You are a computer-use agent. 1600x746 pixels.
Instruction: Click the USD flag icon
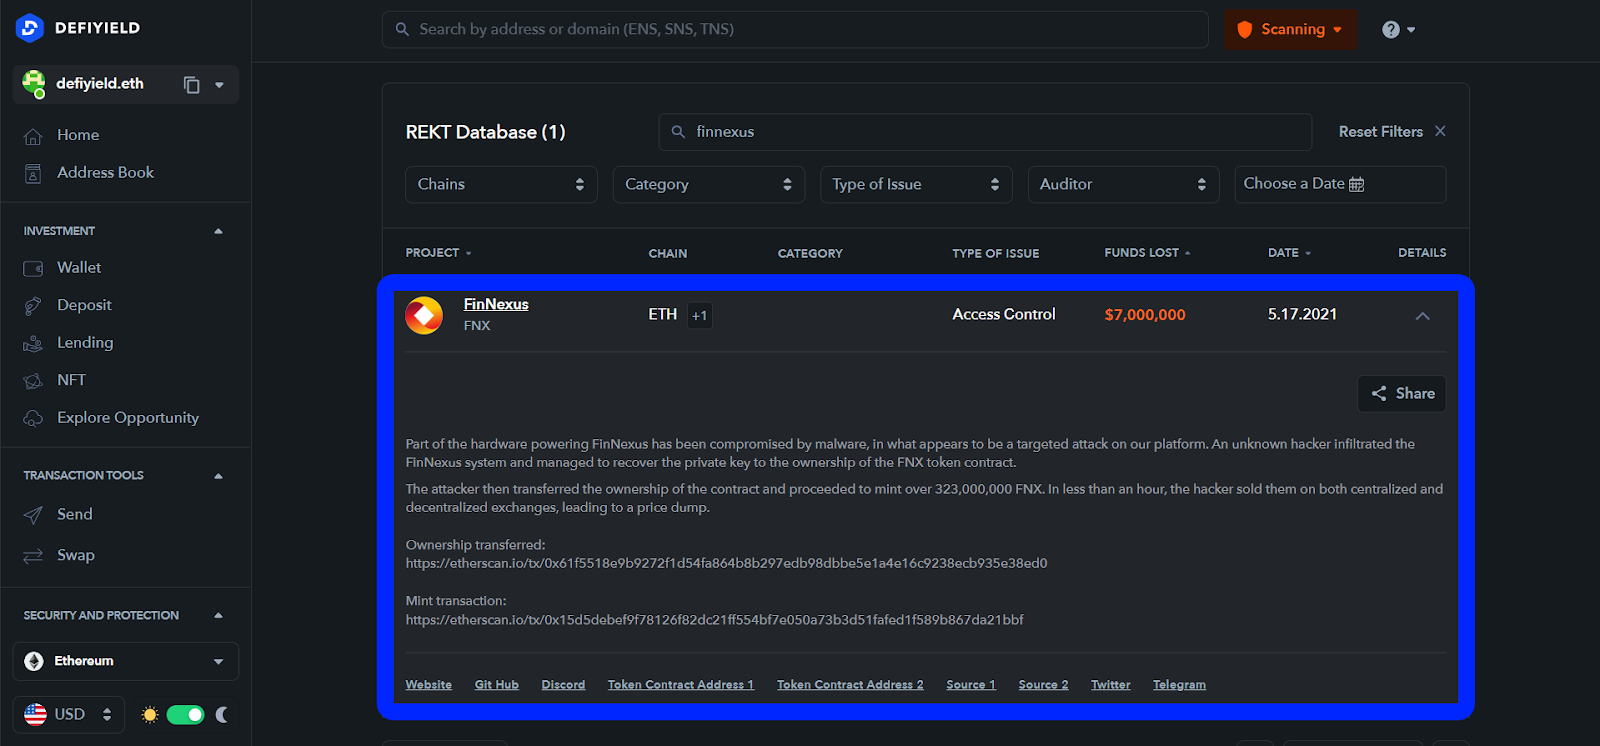[35, 714]
